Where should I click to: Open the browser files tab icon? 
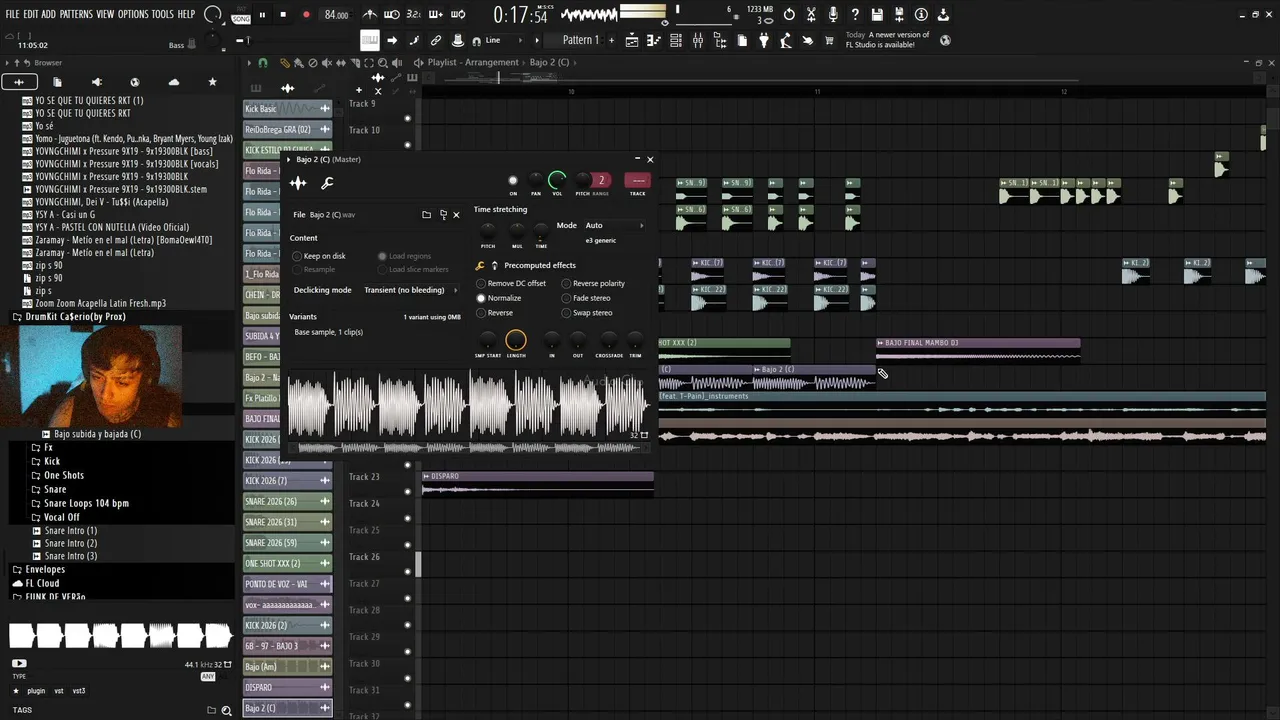tap(57, 82)
